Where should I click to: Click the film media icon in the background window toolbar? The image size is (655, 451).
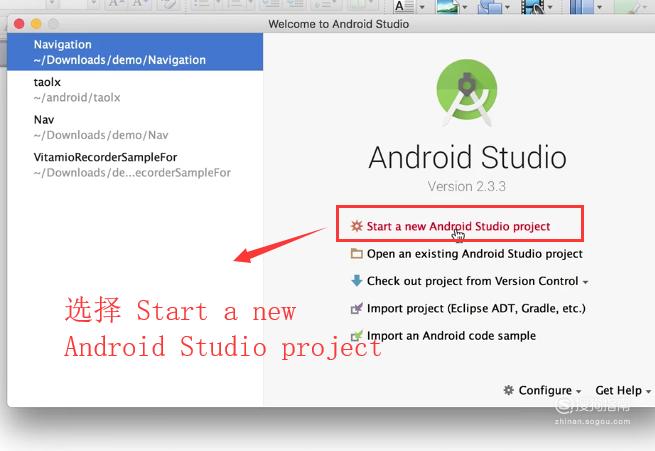(533, 6)
